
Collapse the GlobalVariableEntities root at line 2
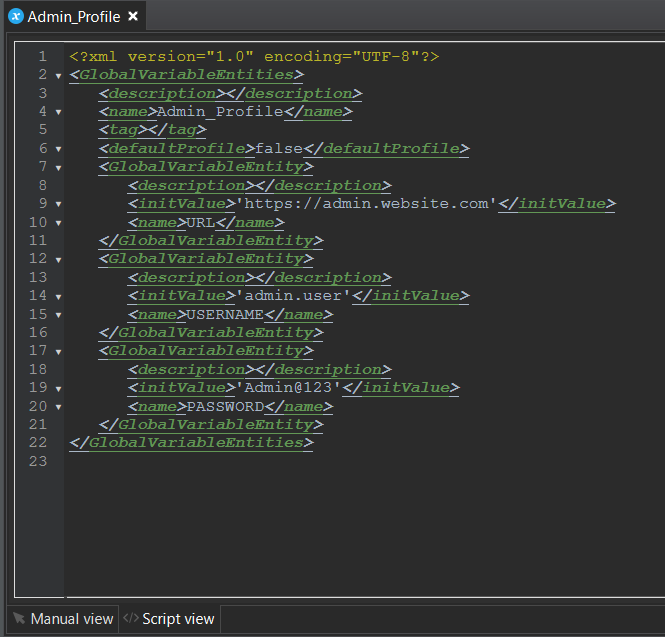[58, 76]
